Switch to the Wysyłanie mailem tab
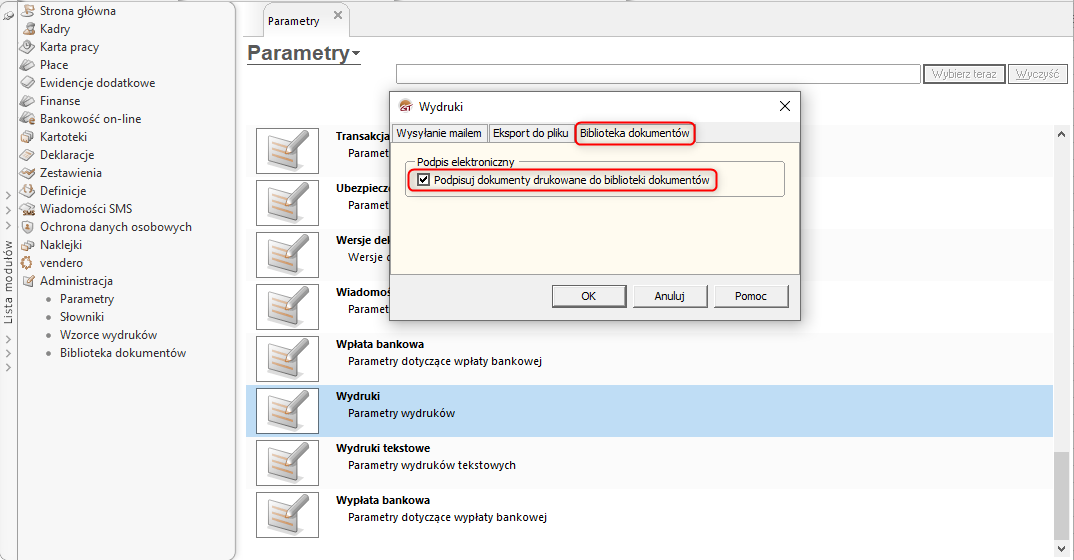 pos(439,133)
